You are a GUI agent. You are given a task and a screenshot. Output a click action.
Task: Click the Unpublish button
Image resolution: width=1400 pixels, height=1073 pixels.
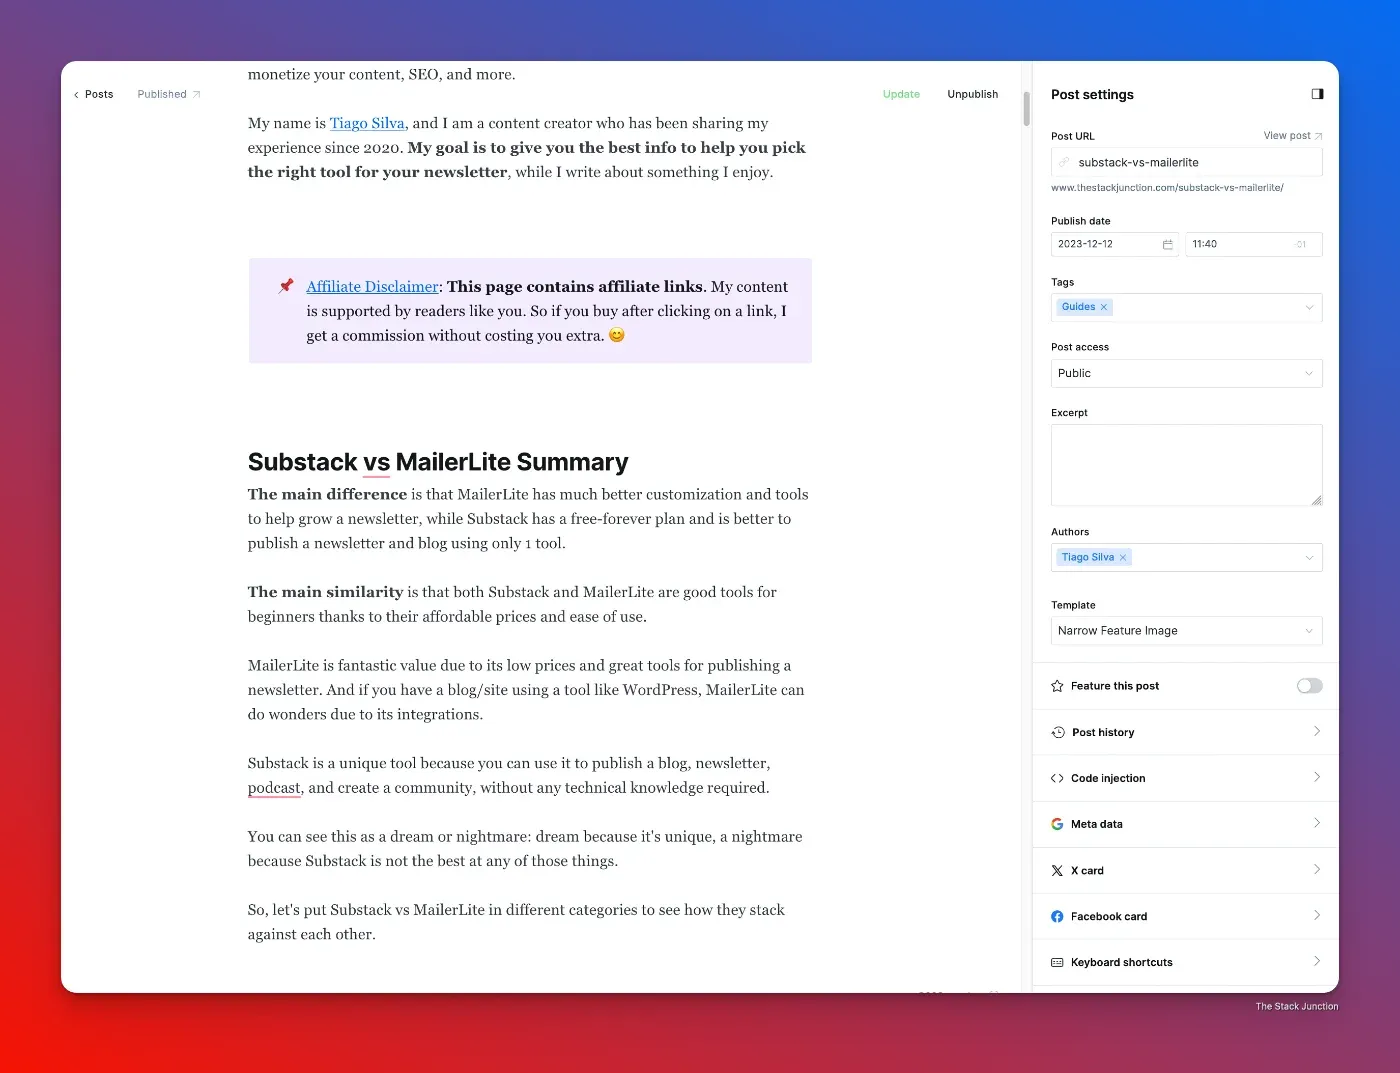pyautogui.click(x=971, y=94)
